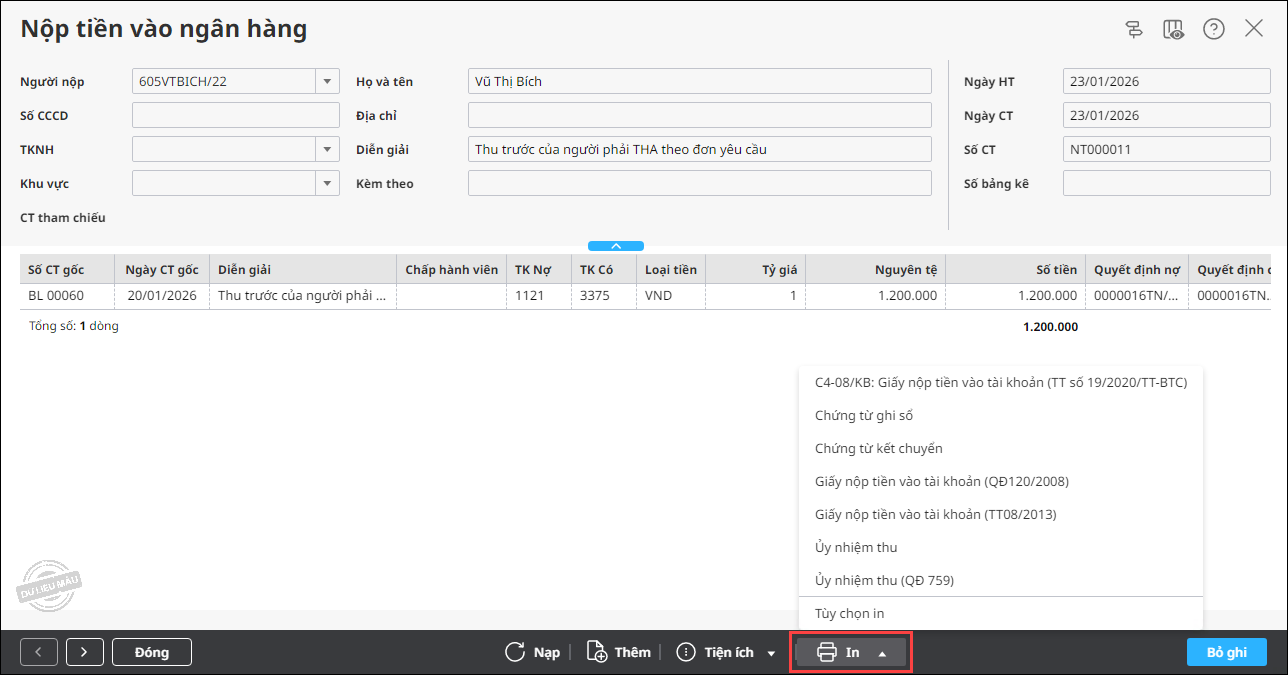The height and width of the screenshot is (675, 1288).
Task: Open the Khu vực dropdown
Action: (328, 184)
